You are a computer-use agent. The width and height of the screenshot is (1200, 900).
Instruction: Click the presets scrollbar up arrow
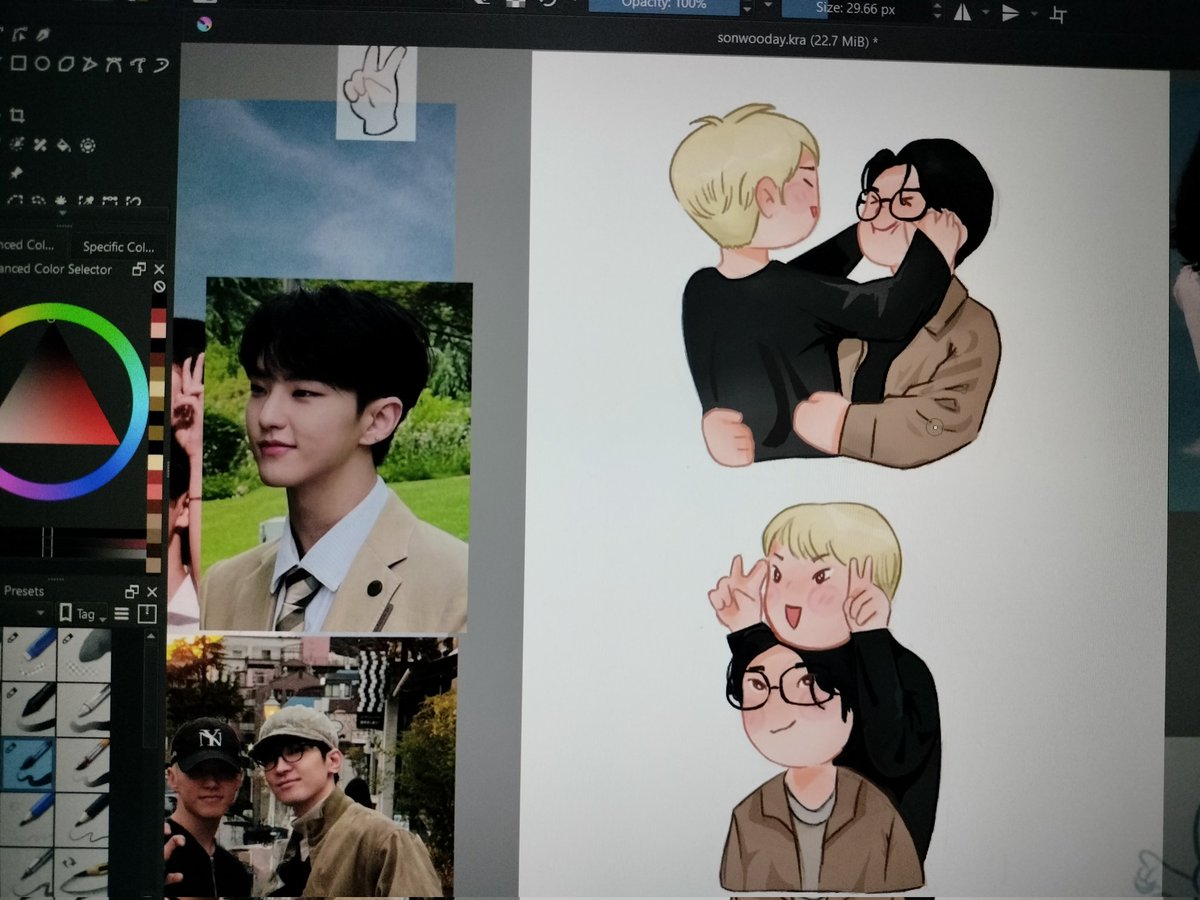(150, 637)
